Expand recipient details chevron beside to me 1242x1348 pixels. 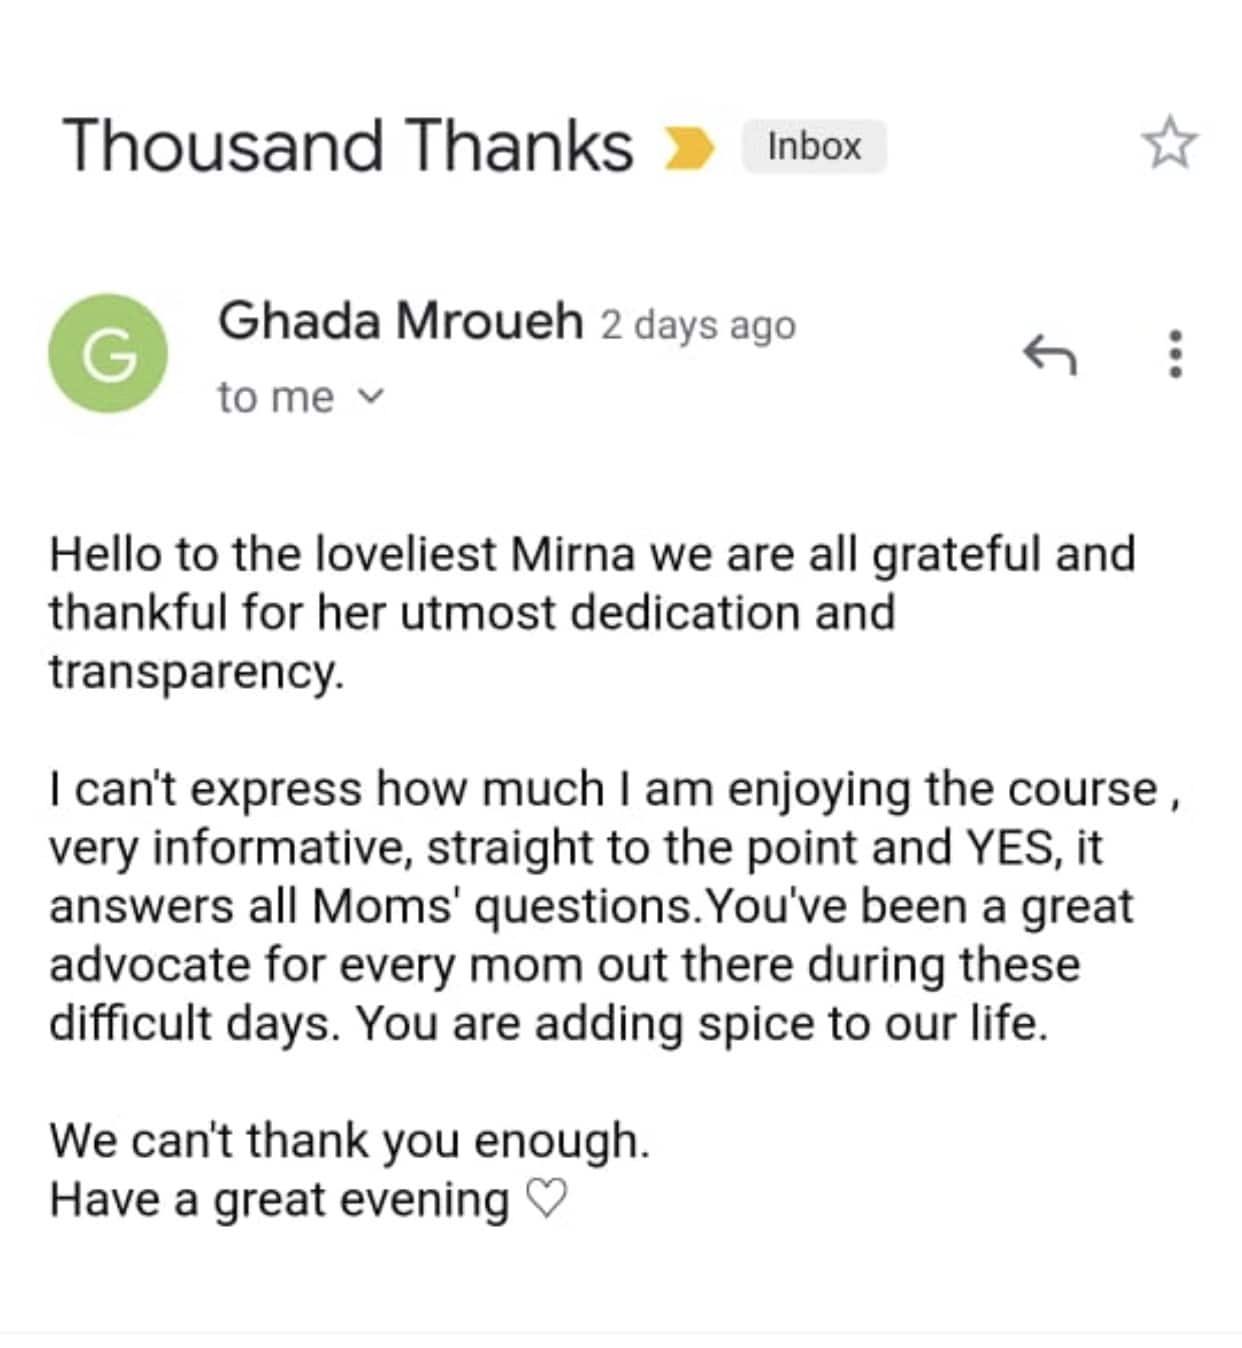[x=370, y=397]
